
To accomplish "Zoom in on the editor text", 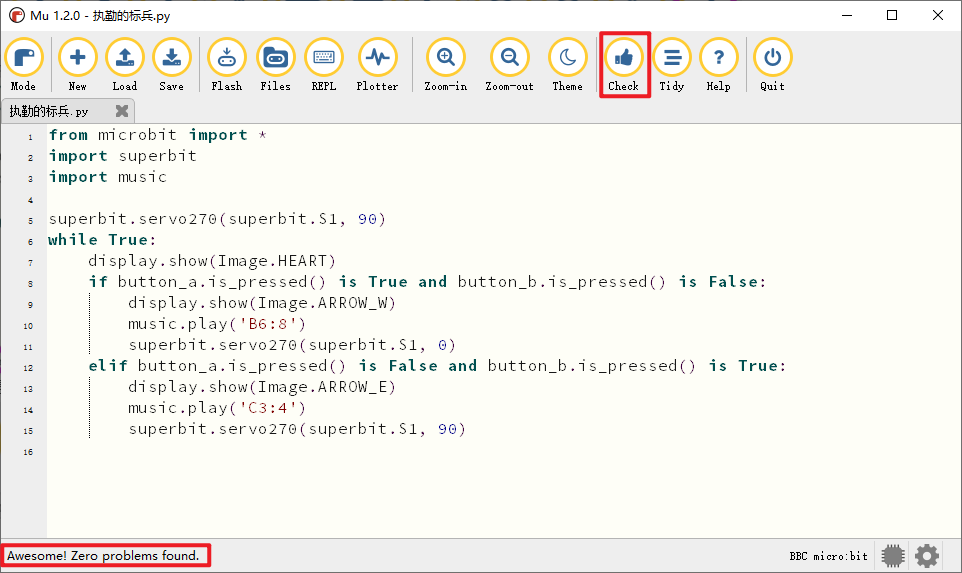I will pos(445,64).
